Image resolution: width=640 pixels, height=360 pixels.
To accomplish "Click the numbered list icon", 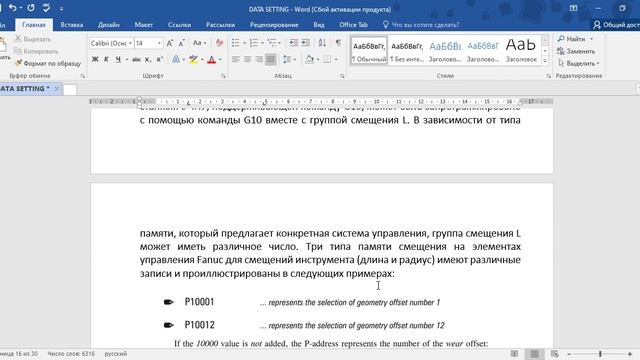I will tap(253, 43).
